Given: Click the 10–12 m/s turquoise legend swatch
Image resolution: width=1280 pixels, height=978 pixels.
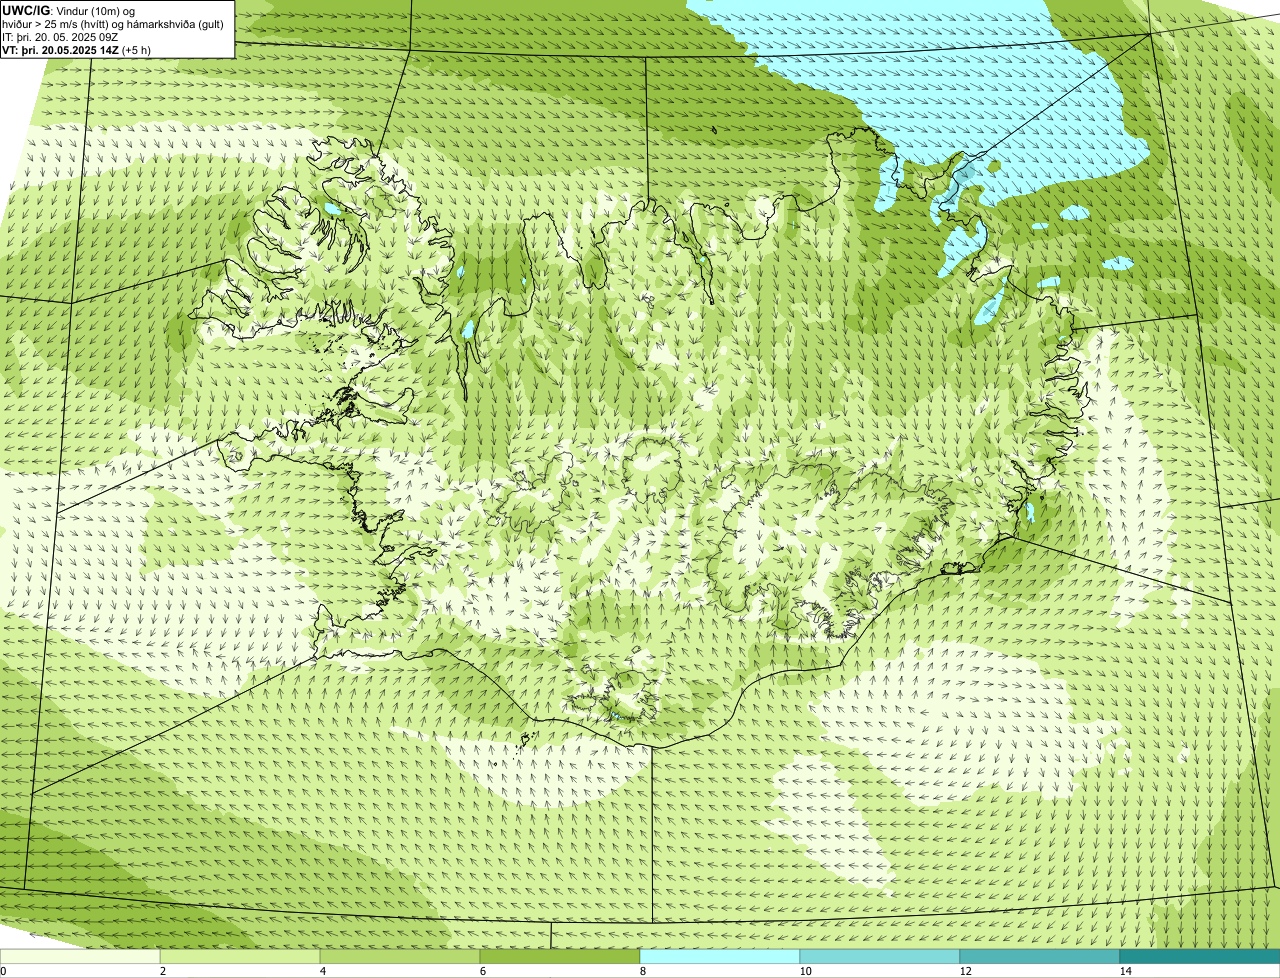Looking at the screenshot, I should (880, 957).
